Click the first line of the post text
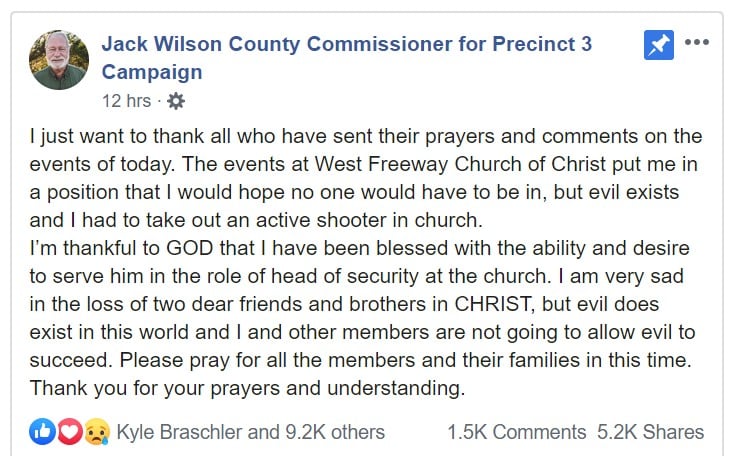731x456 pixels. (x=366, y=137)
